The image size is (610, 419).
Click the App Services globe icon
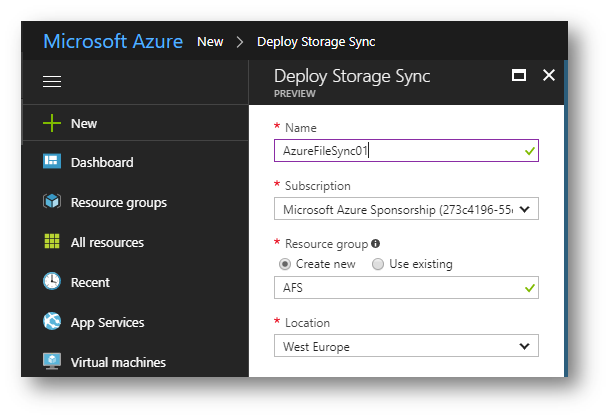(52, 321)
